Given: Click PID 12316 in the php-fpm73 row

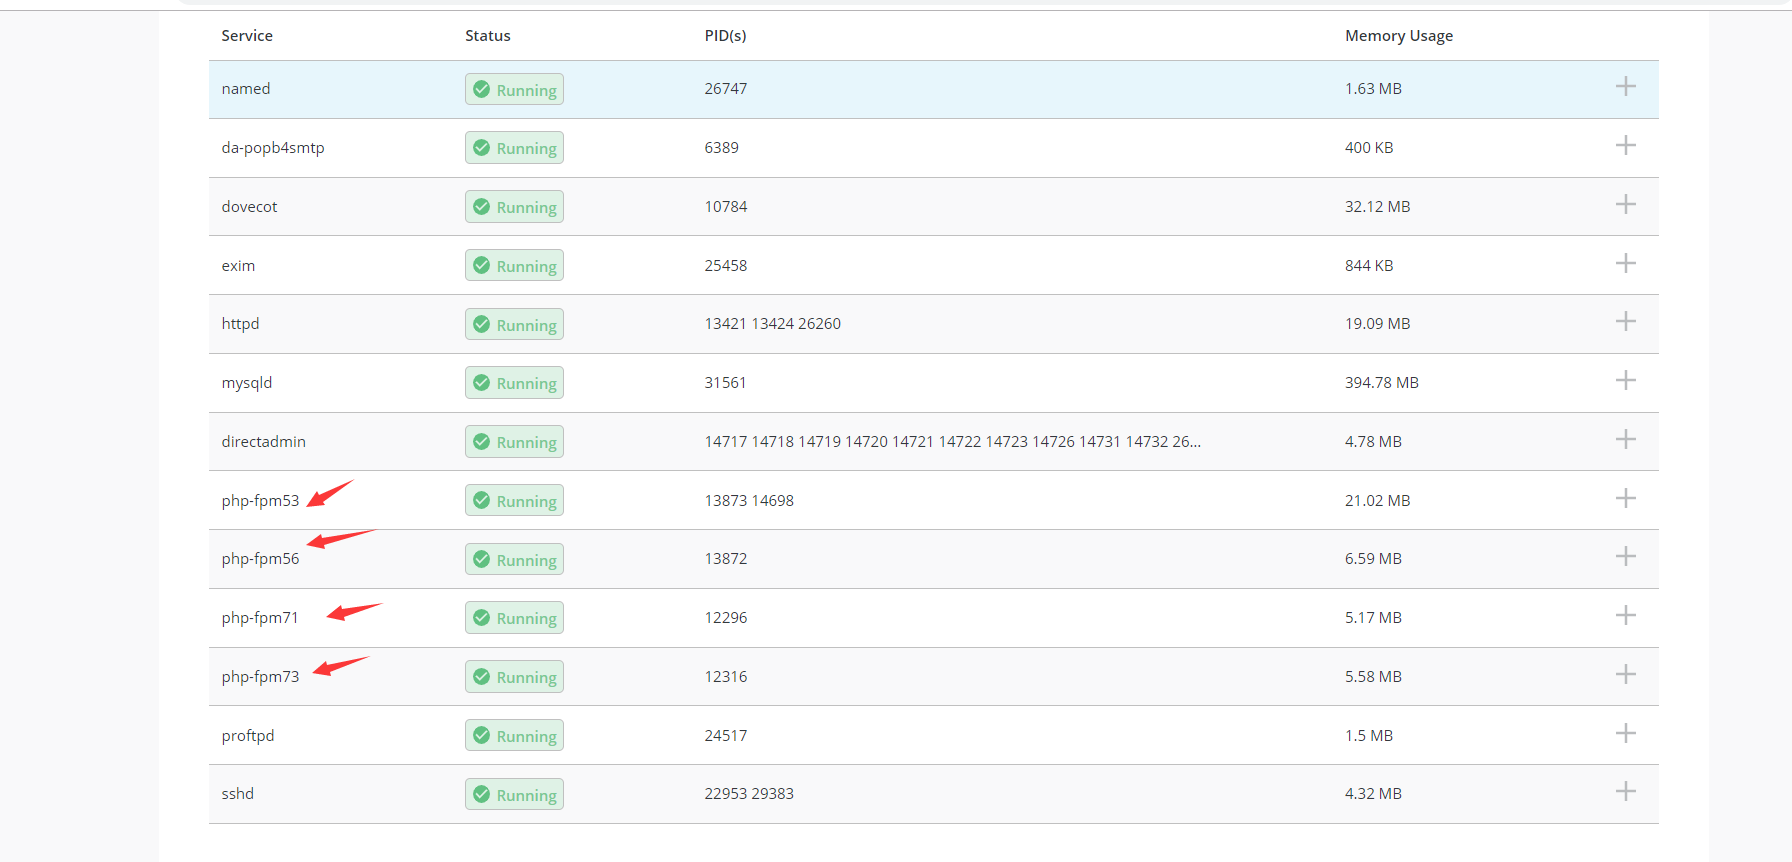Looking at the screenshot, I should tap(726, 677).
